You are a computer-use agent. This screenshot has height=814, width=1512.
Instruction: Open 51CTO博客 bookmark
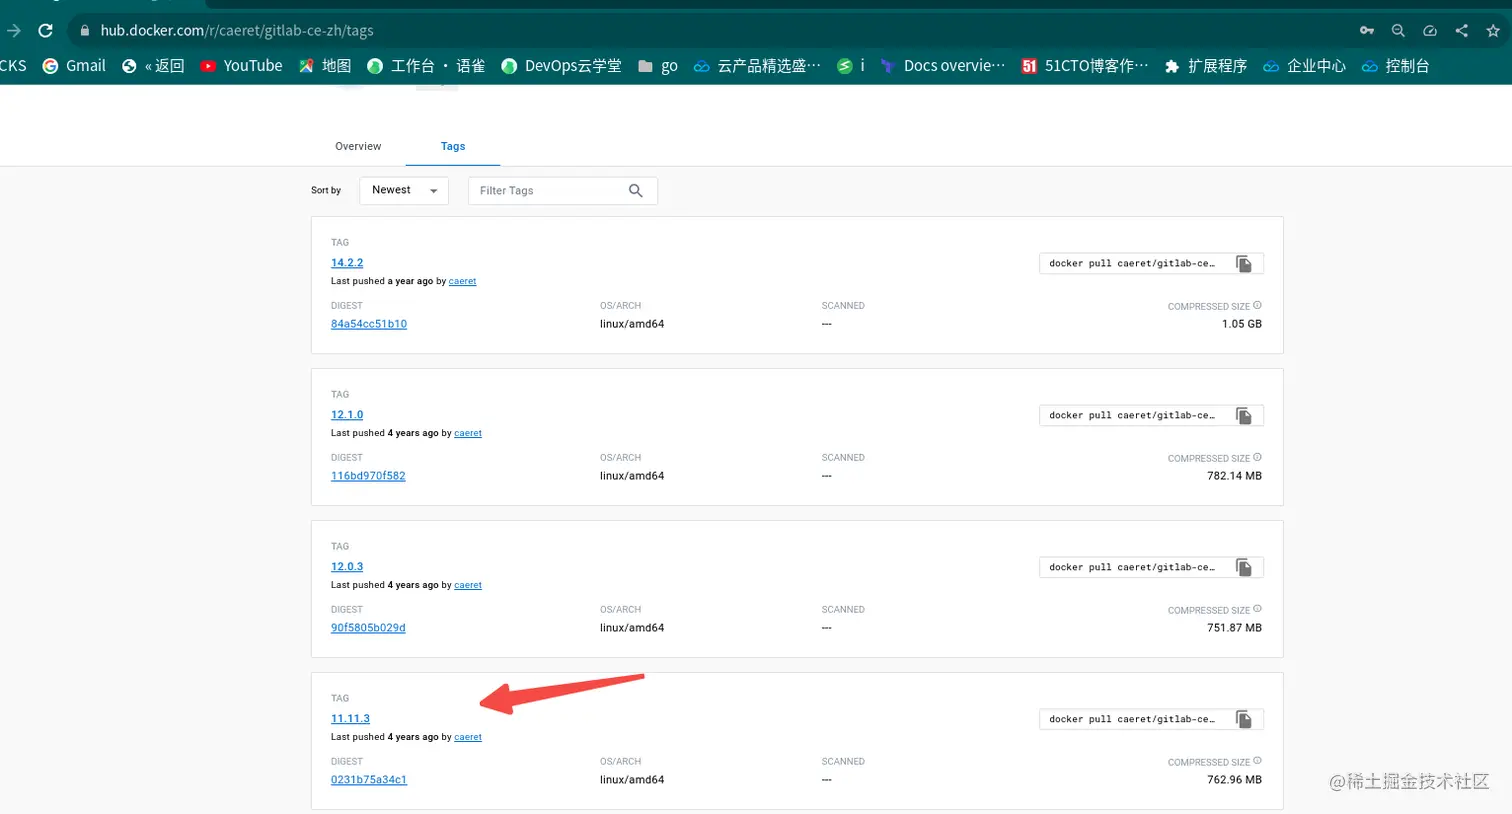click(1085, 66)
